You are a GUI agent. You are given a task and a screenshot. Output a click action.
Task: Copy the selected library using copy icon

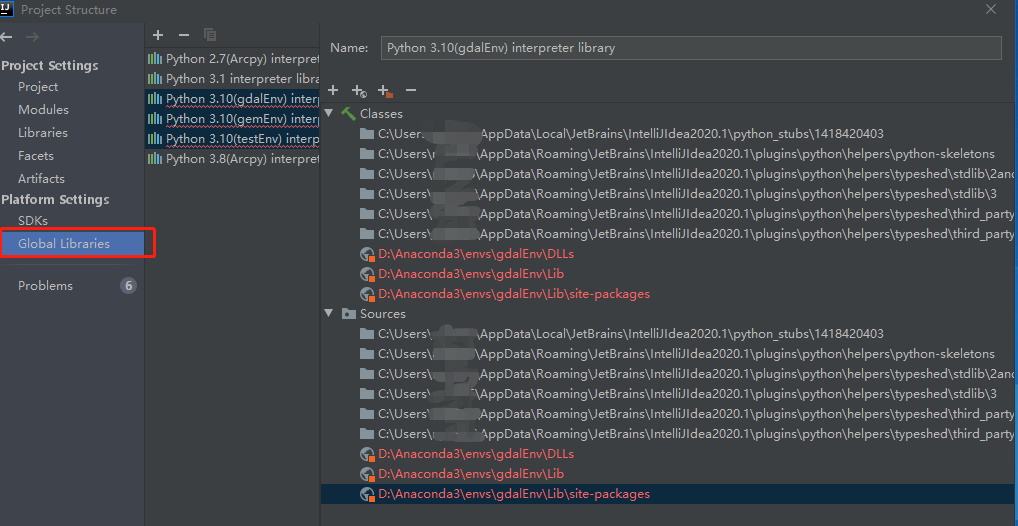[x=210, y=35]
